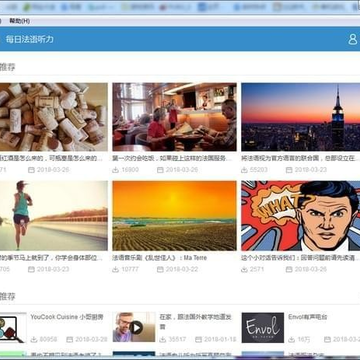Click the 每日法语听力 header title
Screen dimensions: 360x360
(x=30, y=39)
